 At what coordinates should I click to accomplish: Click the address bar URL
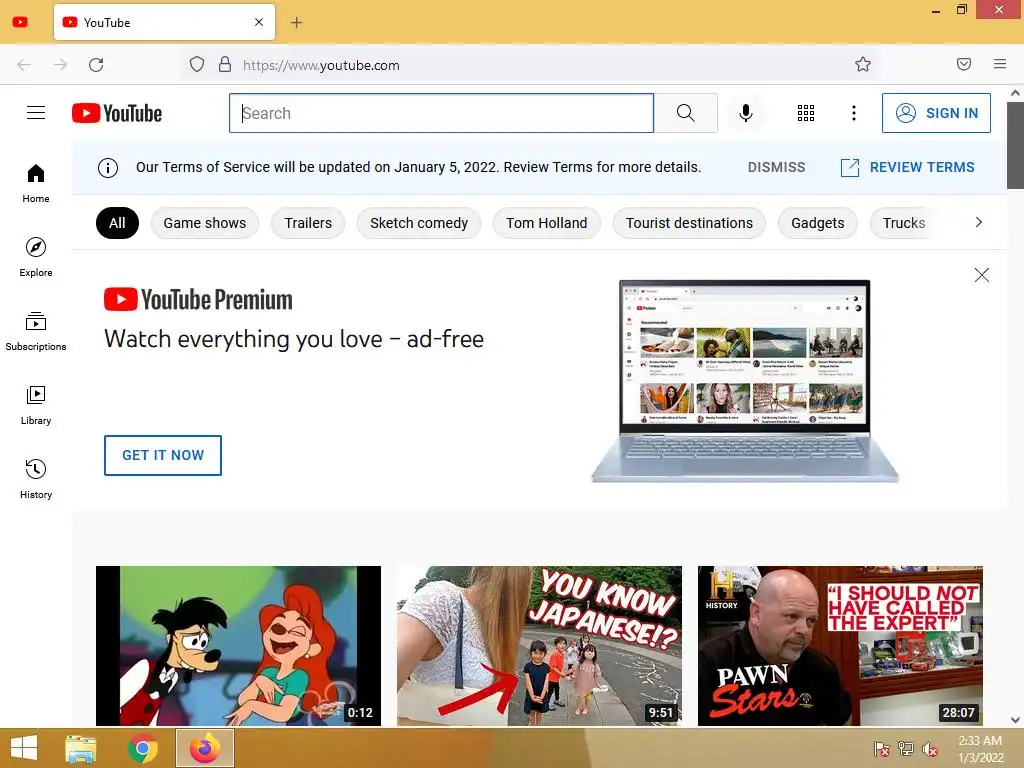coord(321,65)
